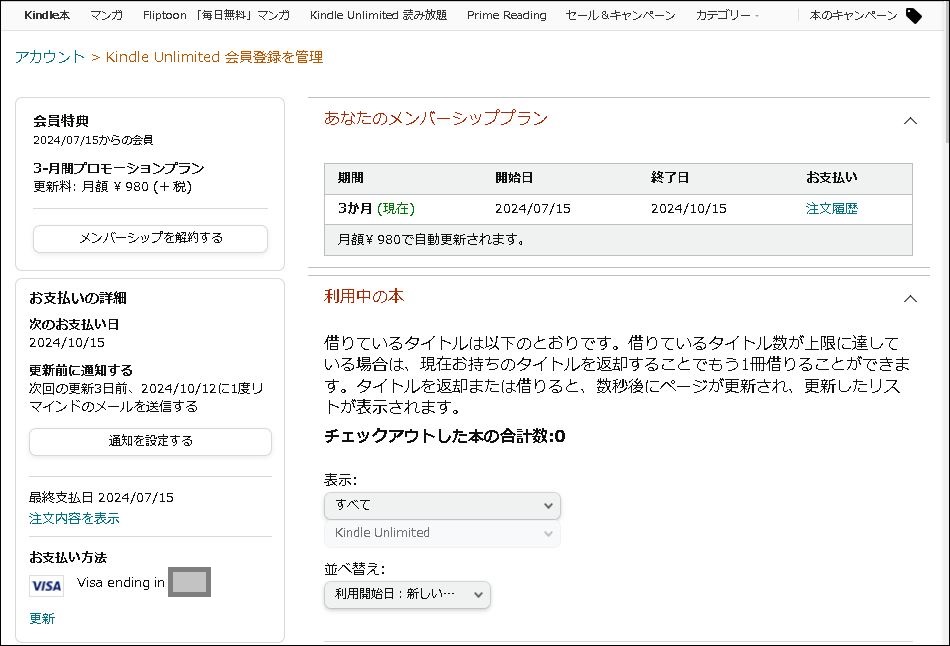The height and width of the screenshot is (646, 950).
Task: Collapse the あなたのメンバーシッププラン section
Action: coord(910,121)
